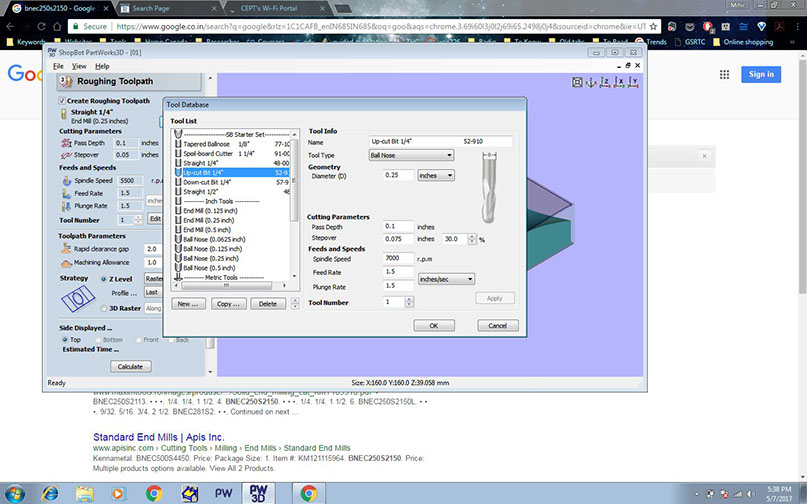807x504 pixels.
Task: Click Google Sign in button
Action: coord(761,74)
